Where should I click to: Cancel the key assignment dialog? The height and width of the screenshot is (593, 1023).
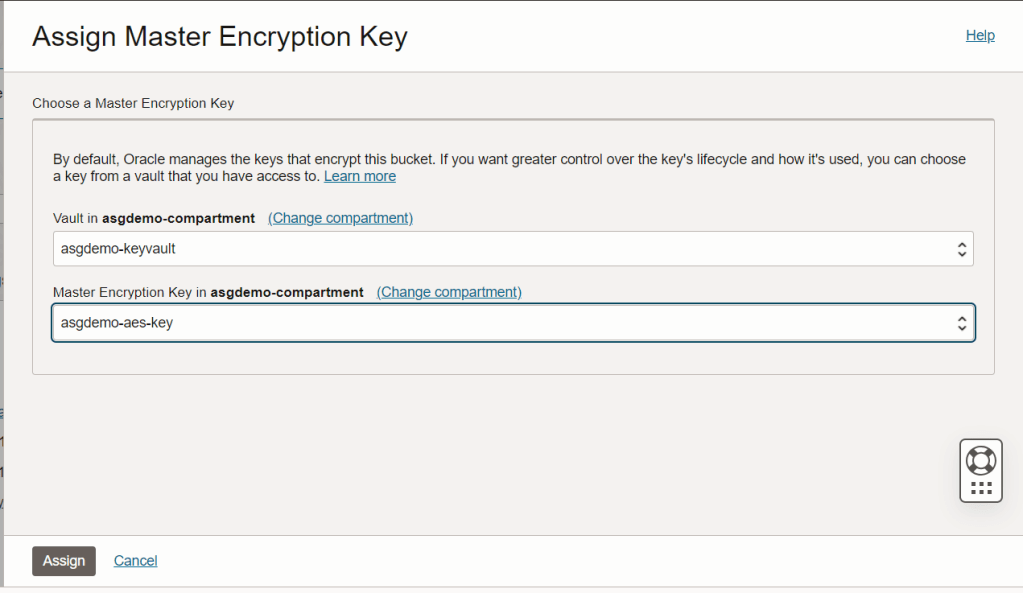135,561
